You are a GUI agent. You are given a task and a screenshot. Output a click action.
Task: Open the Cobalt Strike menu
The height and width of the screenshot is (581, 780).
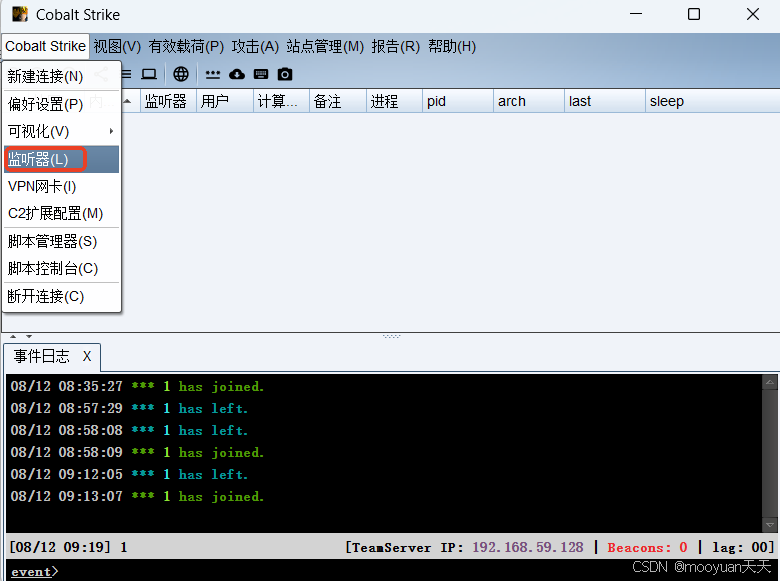tap(45, 46)
